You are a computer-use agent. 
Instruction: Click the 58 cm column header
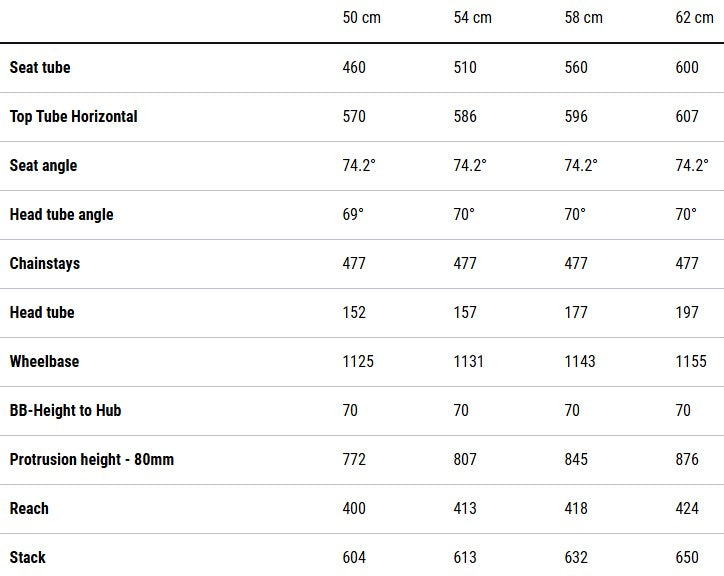point(583,18)
